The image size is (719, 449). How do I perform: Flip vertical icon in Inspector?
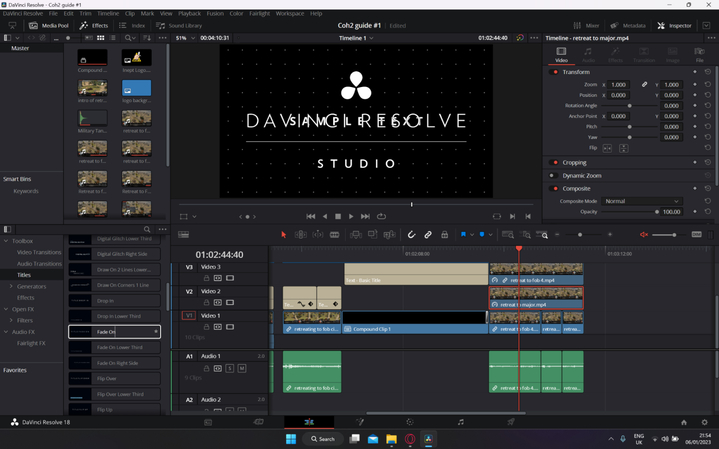[624, 148]
